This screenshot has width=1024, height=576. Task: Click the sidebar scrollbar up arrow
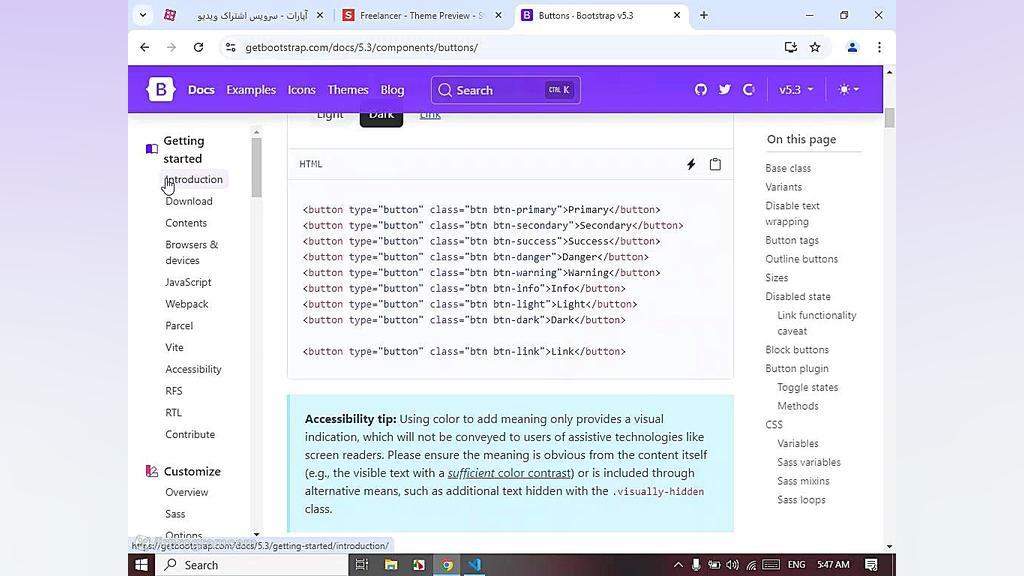257,132
